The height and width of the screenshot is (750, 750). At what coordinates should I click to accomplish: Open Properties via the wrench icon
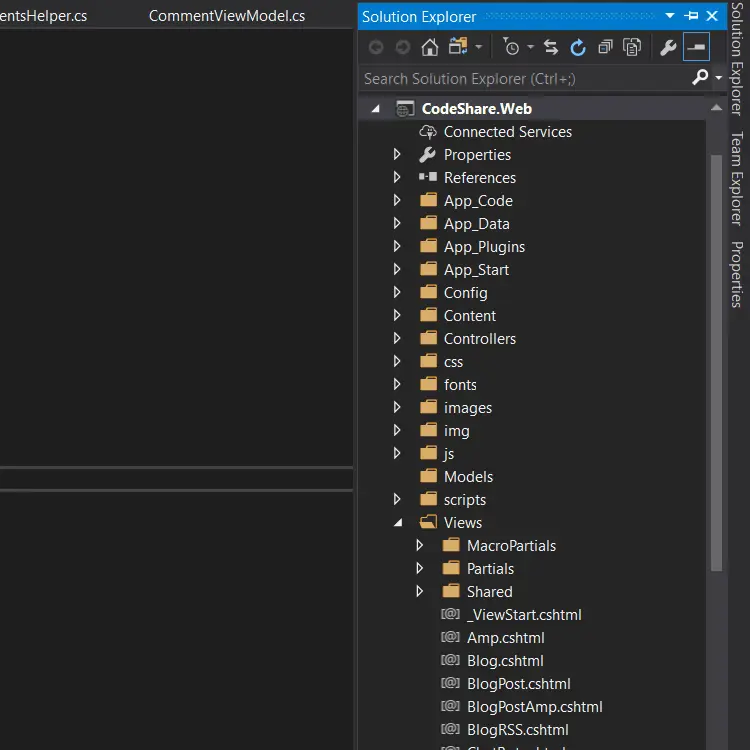tap(668, 47)
